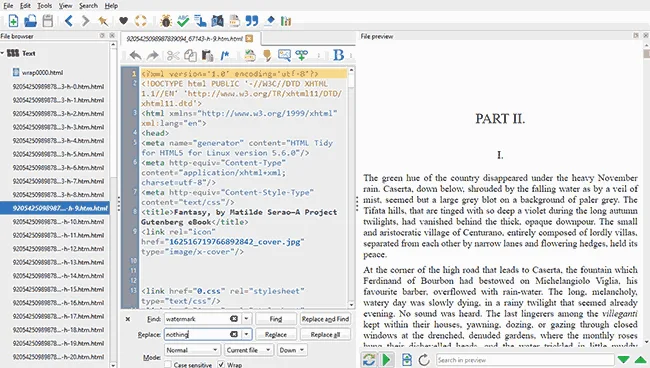Toggle auto-reload preview button
Image resolution: width=650 pixels, height=368 pixels.
369,359
